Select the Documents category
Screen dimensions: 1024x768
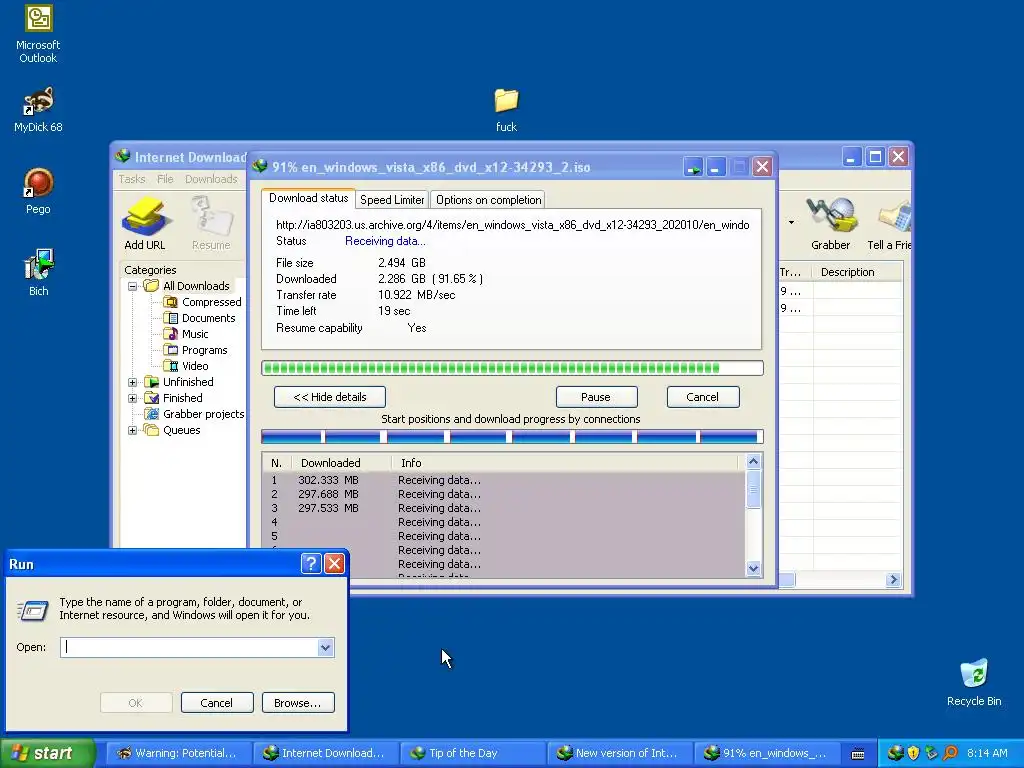point(208,318)
